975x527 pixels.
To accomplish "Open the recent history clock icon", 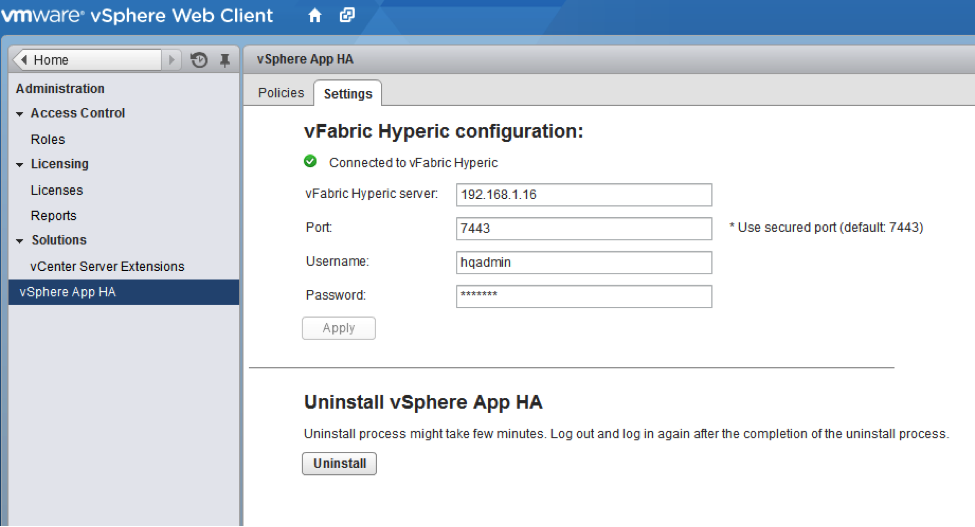I will pyautogui.click(x=199, y=60).
